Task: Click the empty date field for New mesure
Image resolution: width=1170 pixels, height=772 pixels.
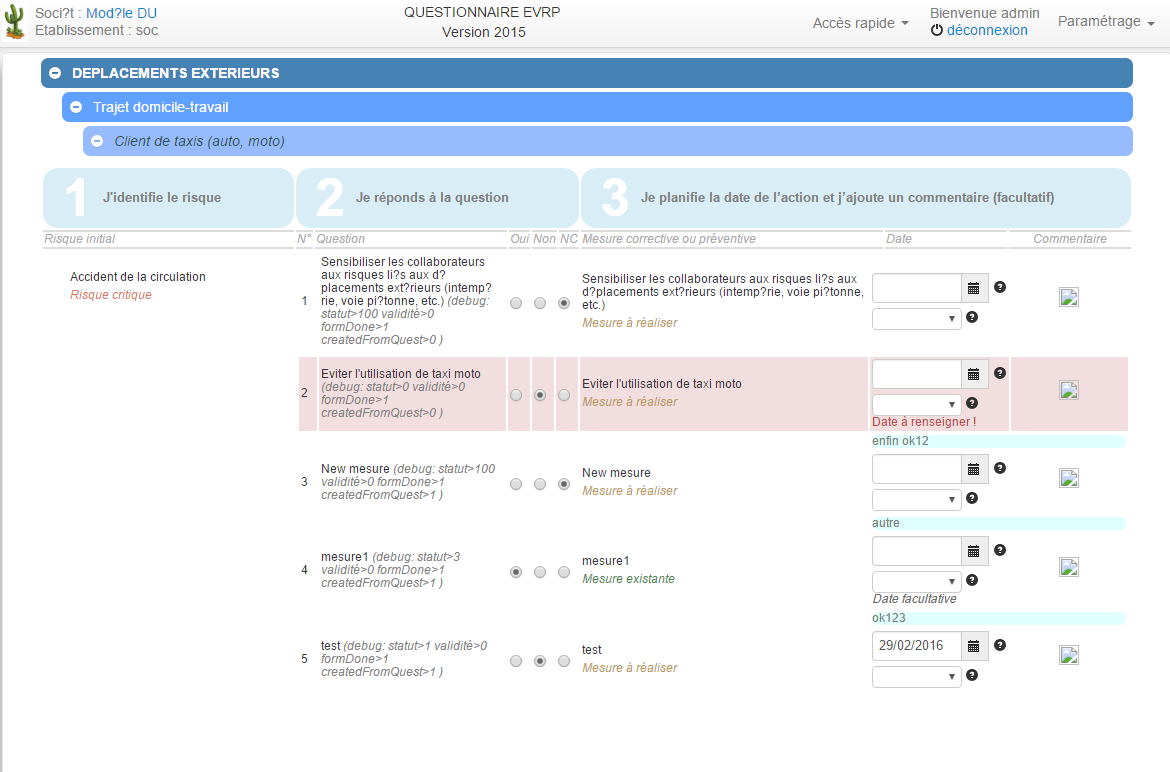Action: (915, 468)
